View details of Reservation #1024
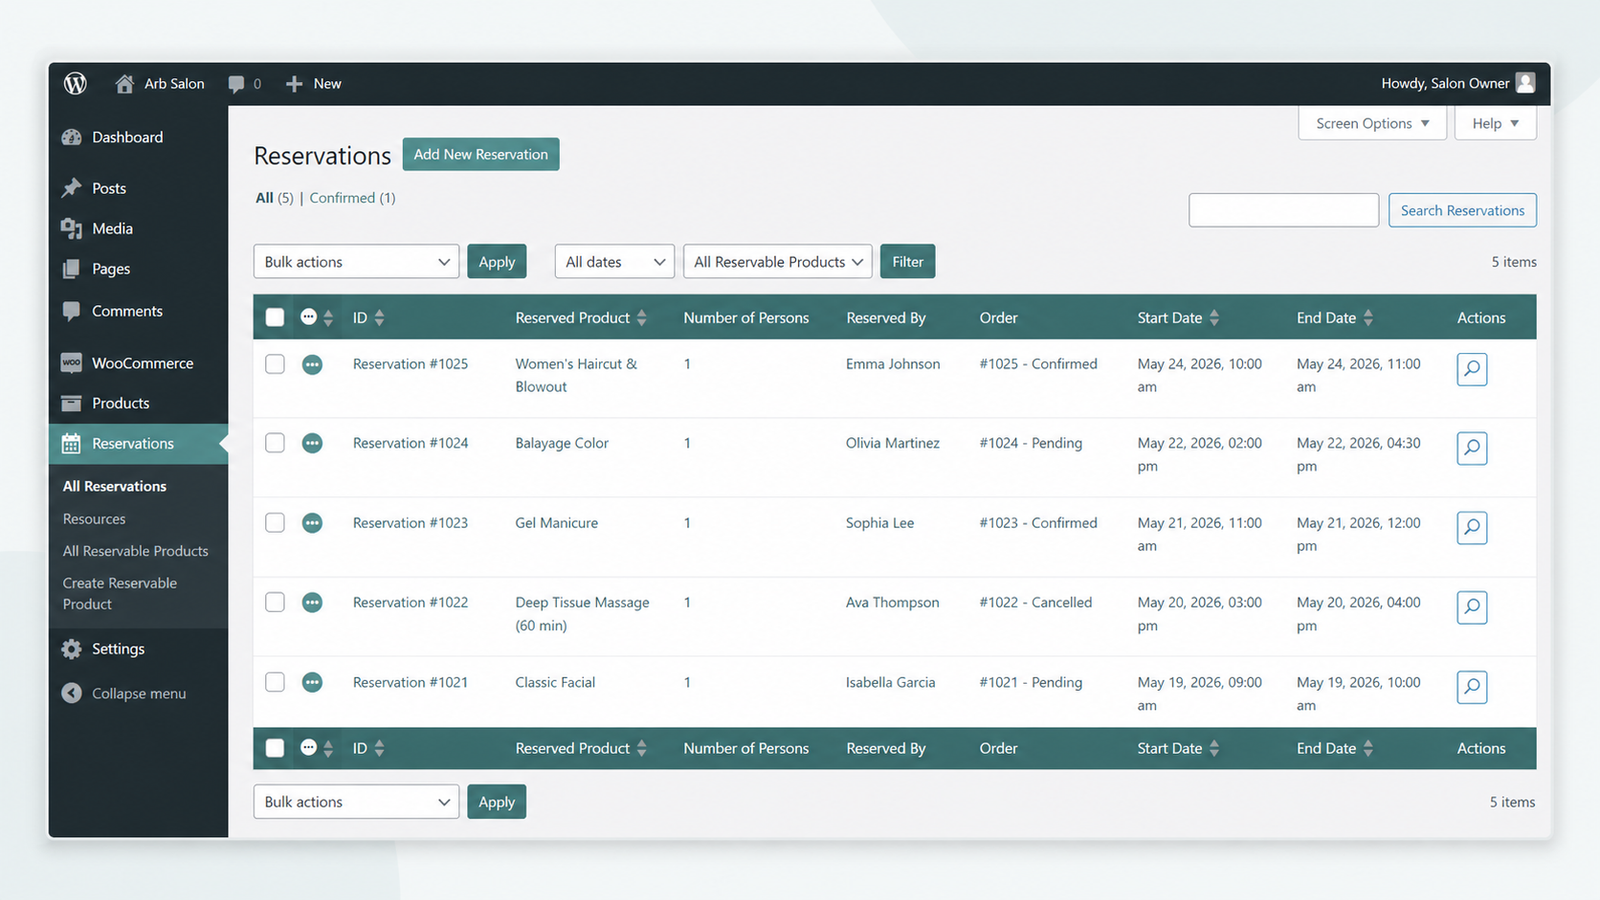This screenshot has height=900, width=1600. click(x=1472, y=448)
